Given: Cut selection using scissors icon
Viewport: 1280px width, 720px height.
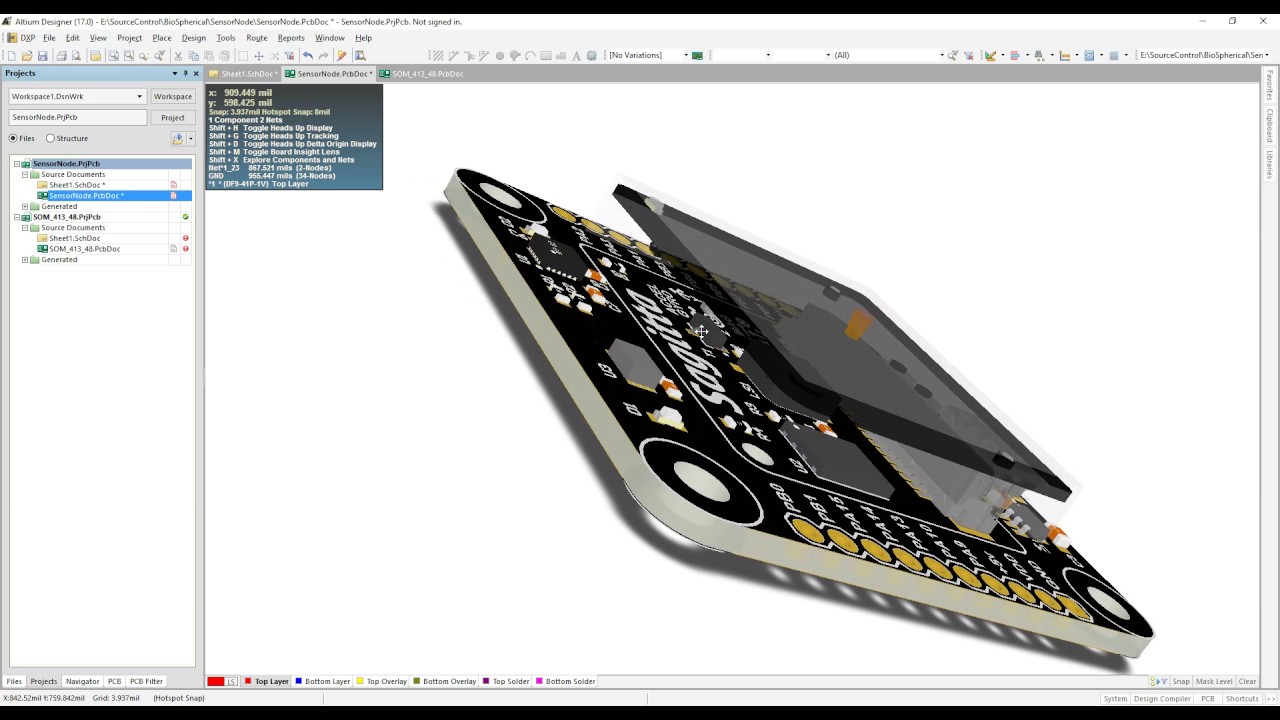Looking at the screenshot, I should [177, 55].
